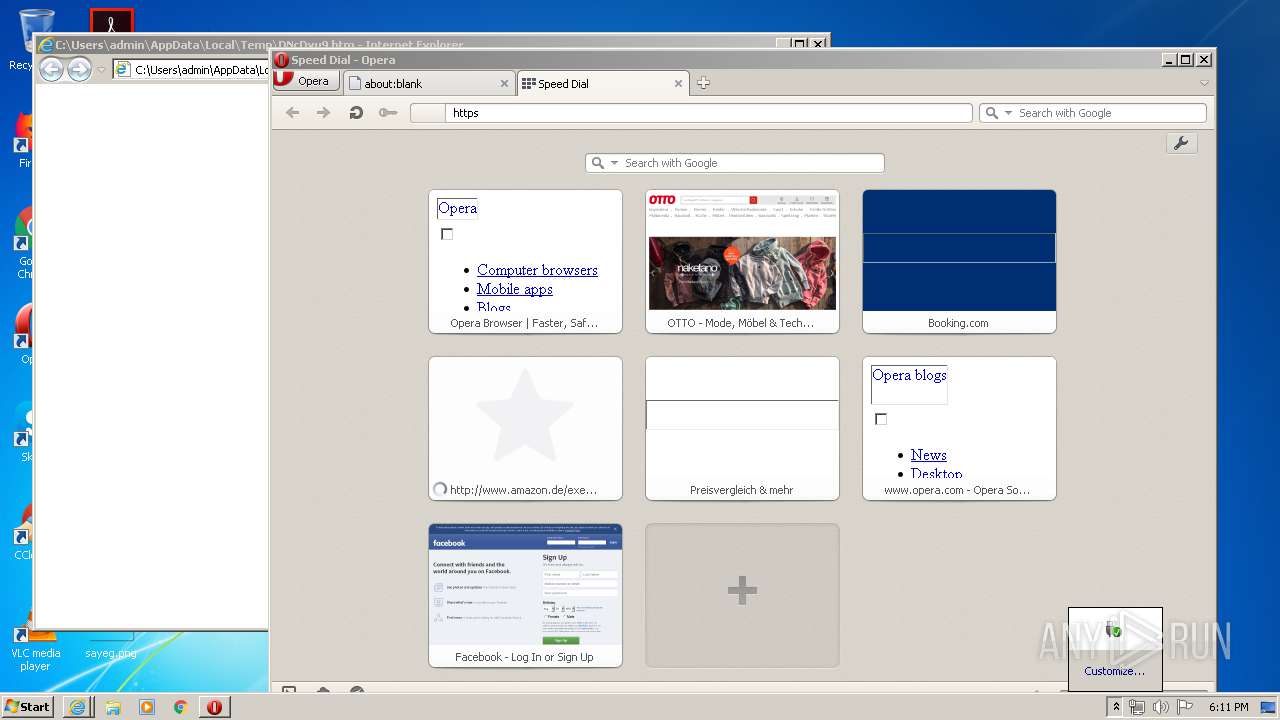Go back in Opera
The image size is (1280, 720).
[292, 113]
